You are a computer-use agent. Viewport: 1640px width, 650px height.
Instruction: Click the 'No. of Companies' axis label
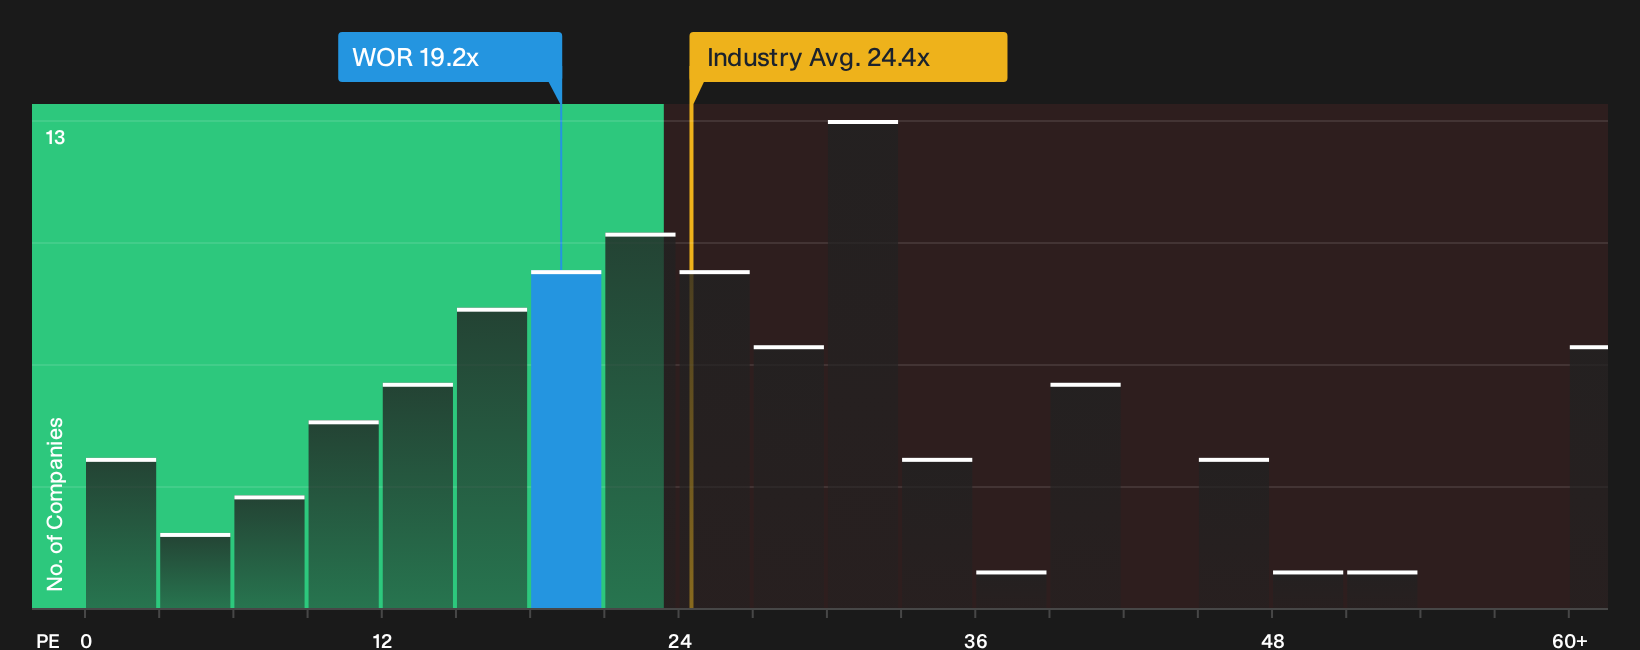click(x=55, y=504)
